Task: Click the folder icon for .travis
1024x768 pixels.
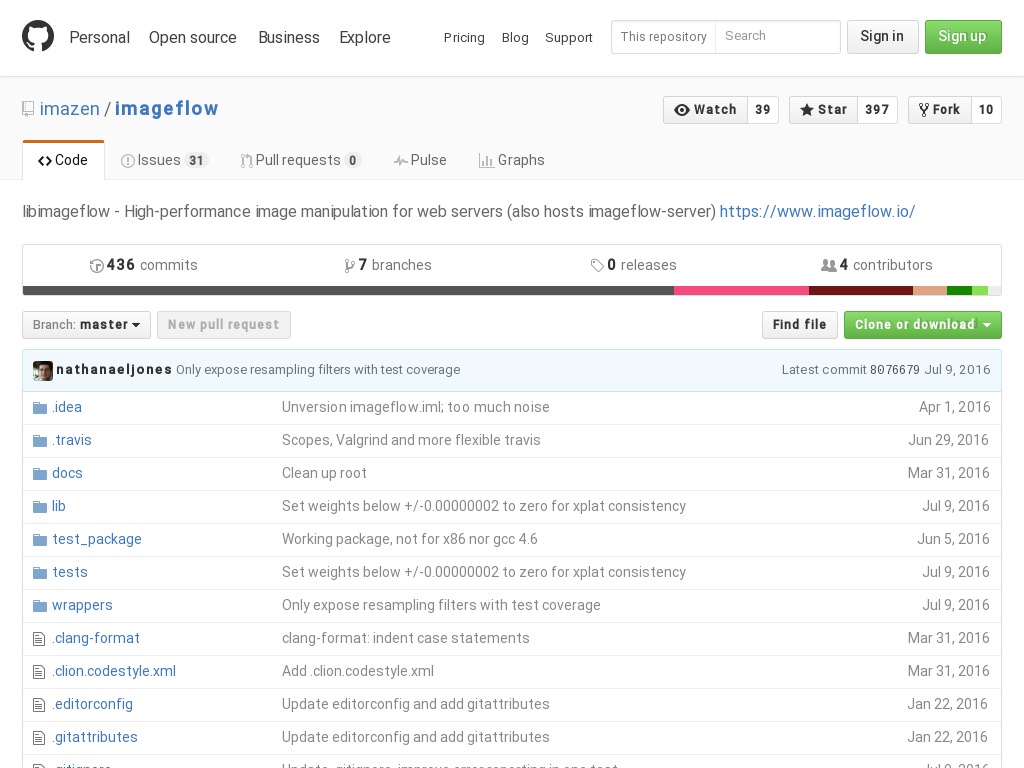Action: click(40, 441)
